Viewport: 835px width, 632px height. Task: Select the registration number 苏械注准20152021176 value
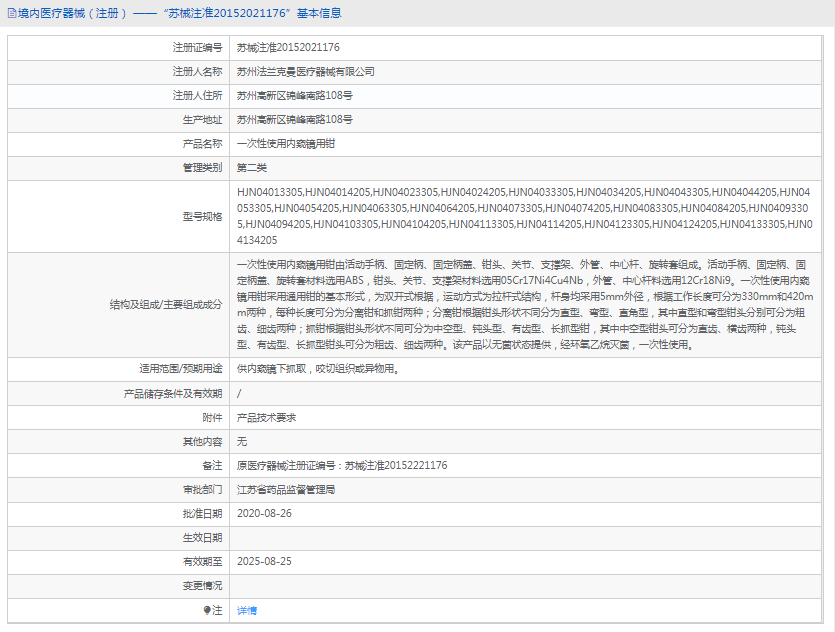pyautogui.click(x=288, y=47)
